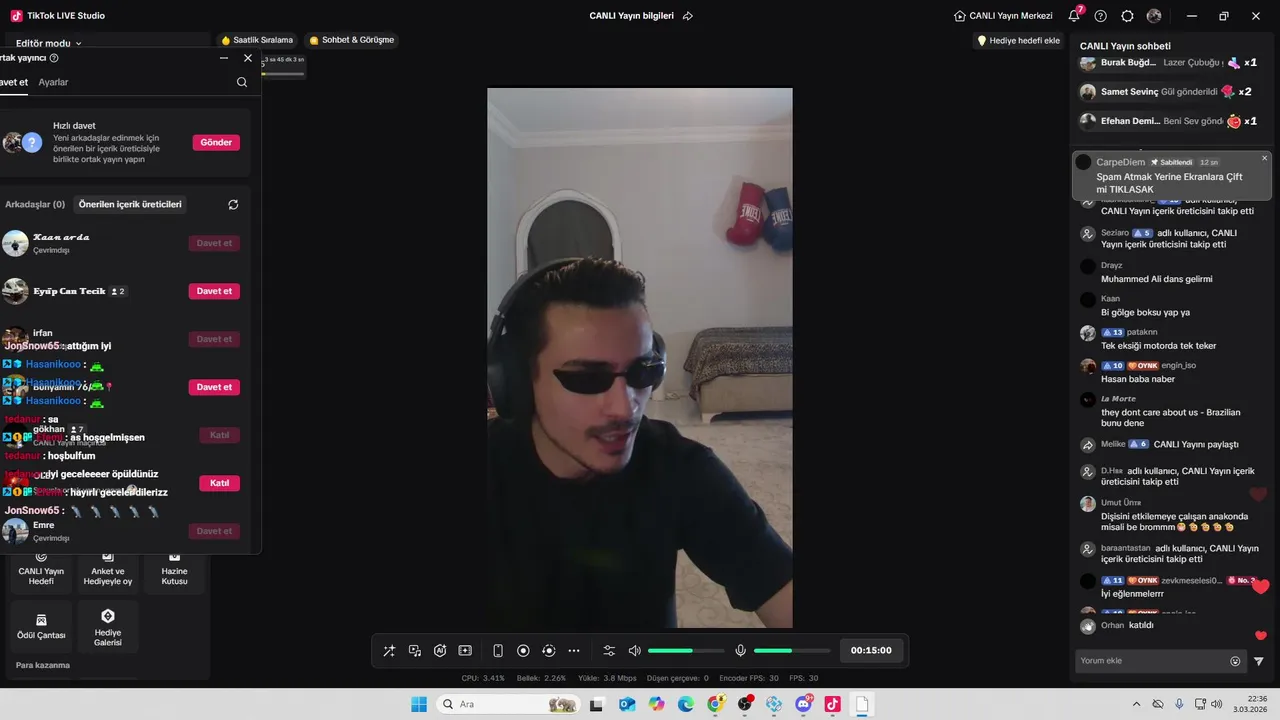Click the 00:15:00 stream timer
This screenshot has width=1280, height=720.
tap(871, 650)
